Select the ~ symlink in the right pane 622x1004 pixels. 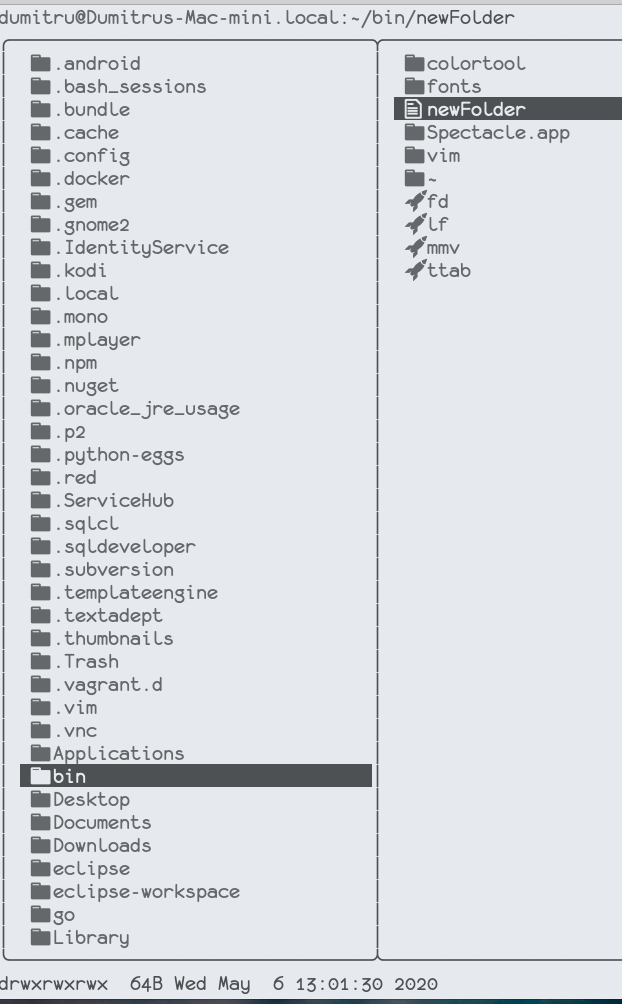point(422,178)
